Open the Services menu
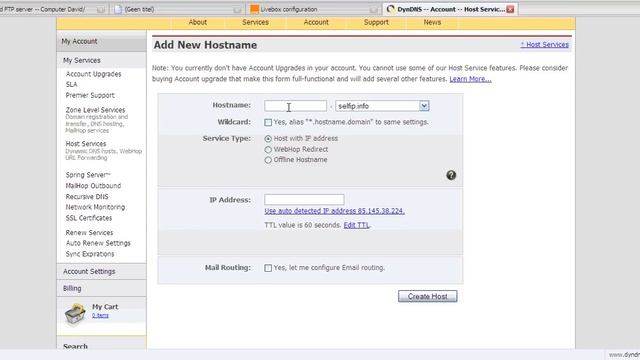 [256, 22]
